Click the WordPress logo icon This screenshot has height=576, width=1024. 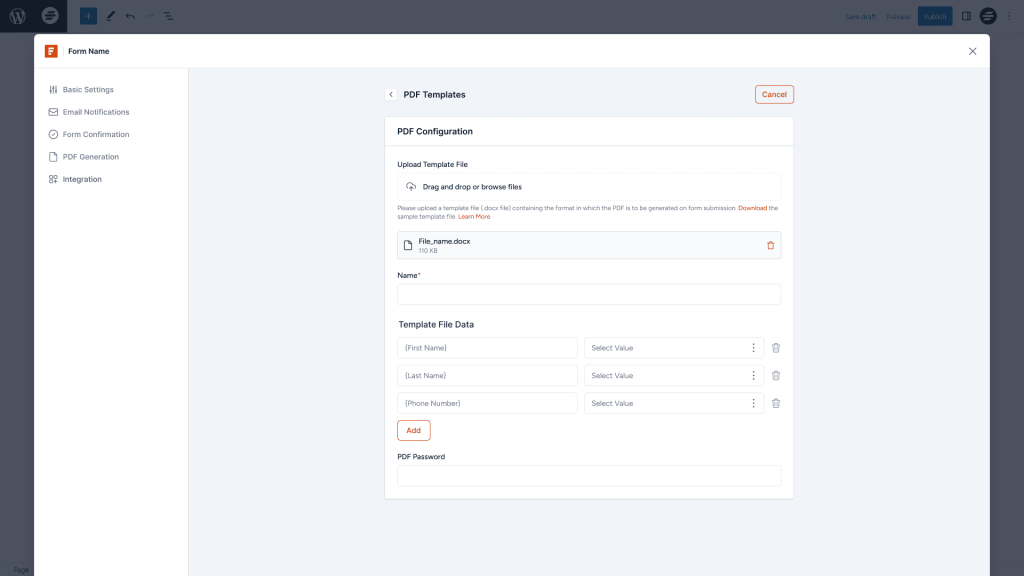click(x=15, y=15)
